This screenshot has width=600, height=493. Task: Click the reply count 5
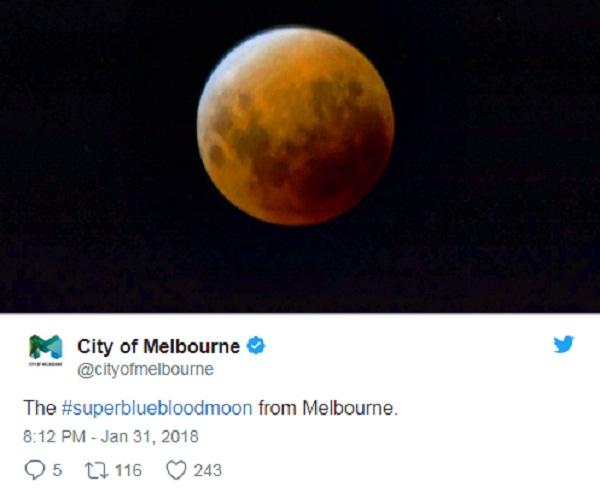tap(57, 470)
